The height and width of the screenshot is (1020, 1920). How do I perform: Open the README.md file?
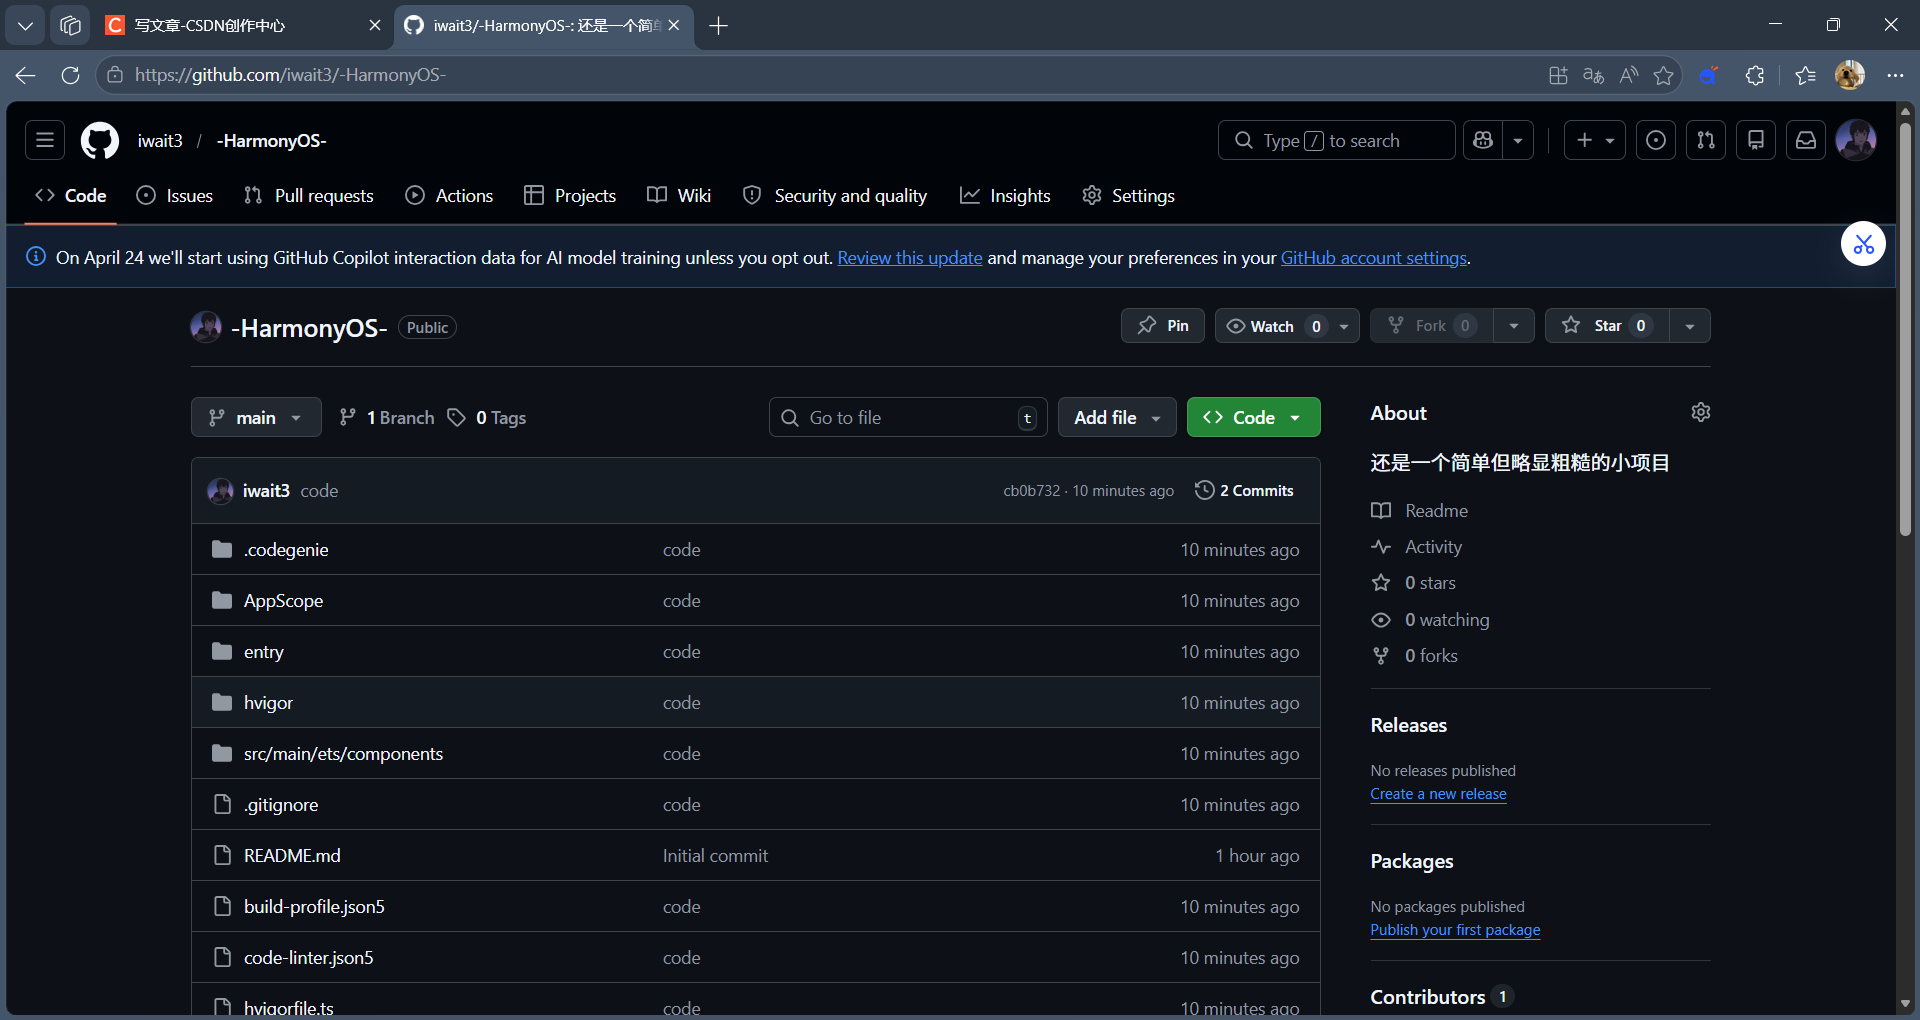point(292,856)
